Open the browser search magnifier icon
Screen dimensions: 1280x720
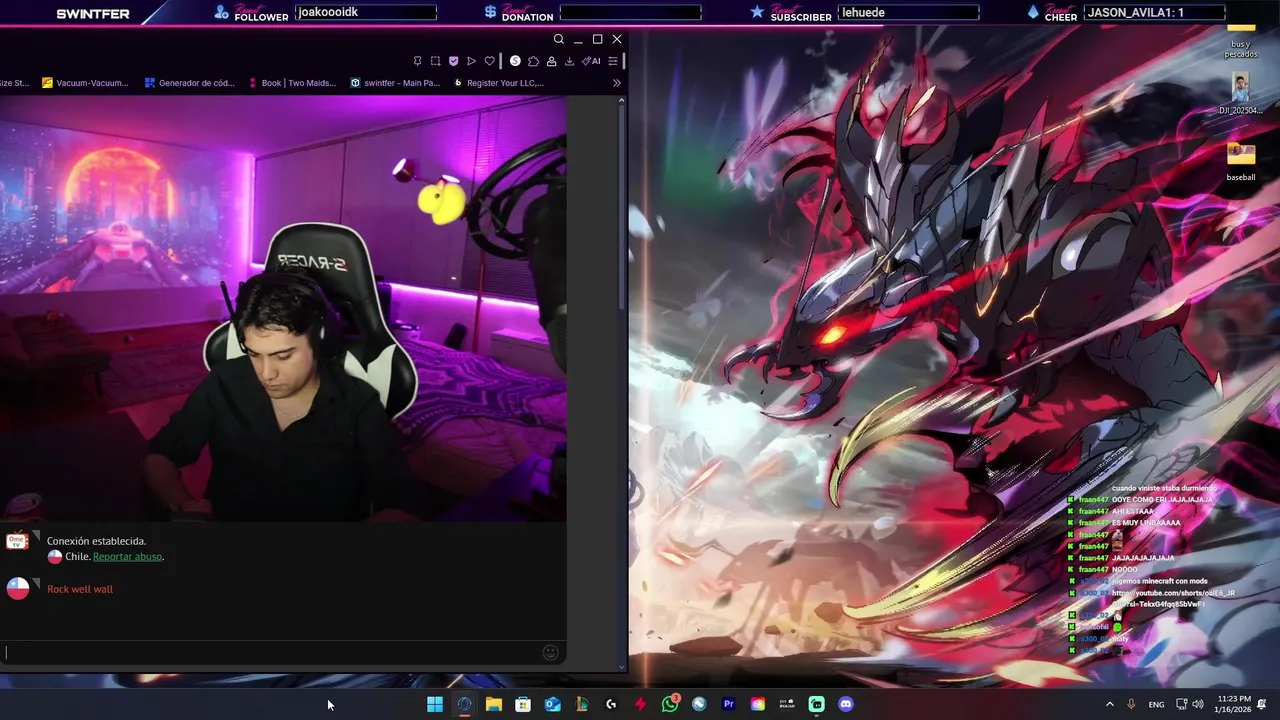[x=559, y=39]
